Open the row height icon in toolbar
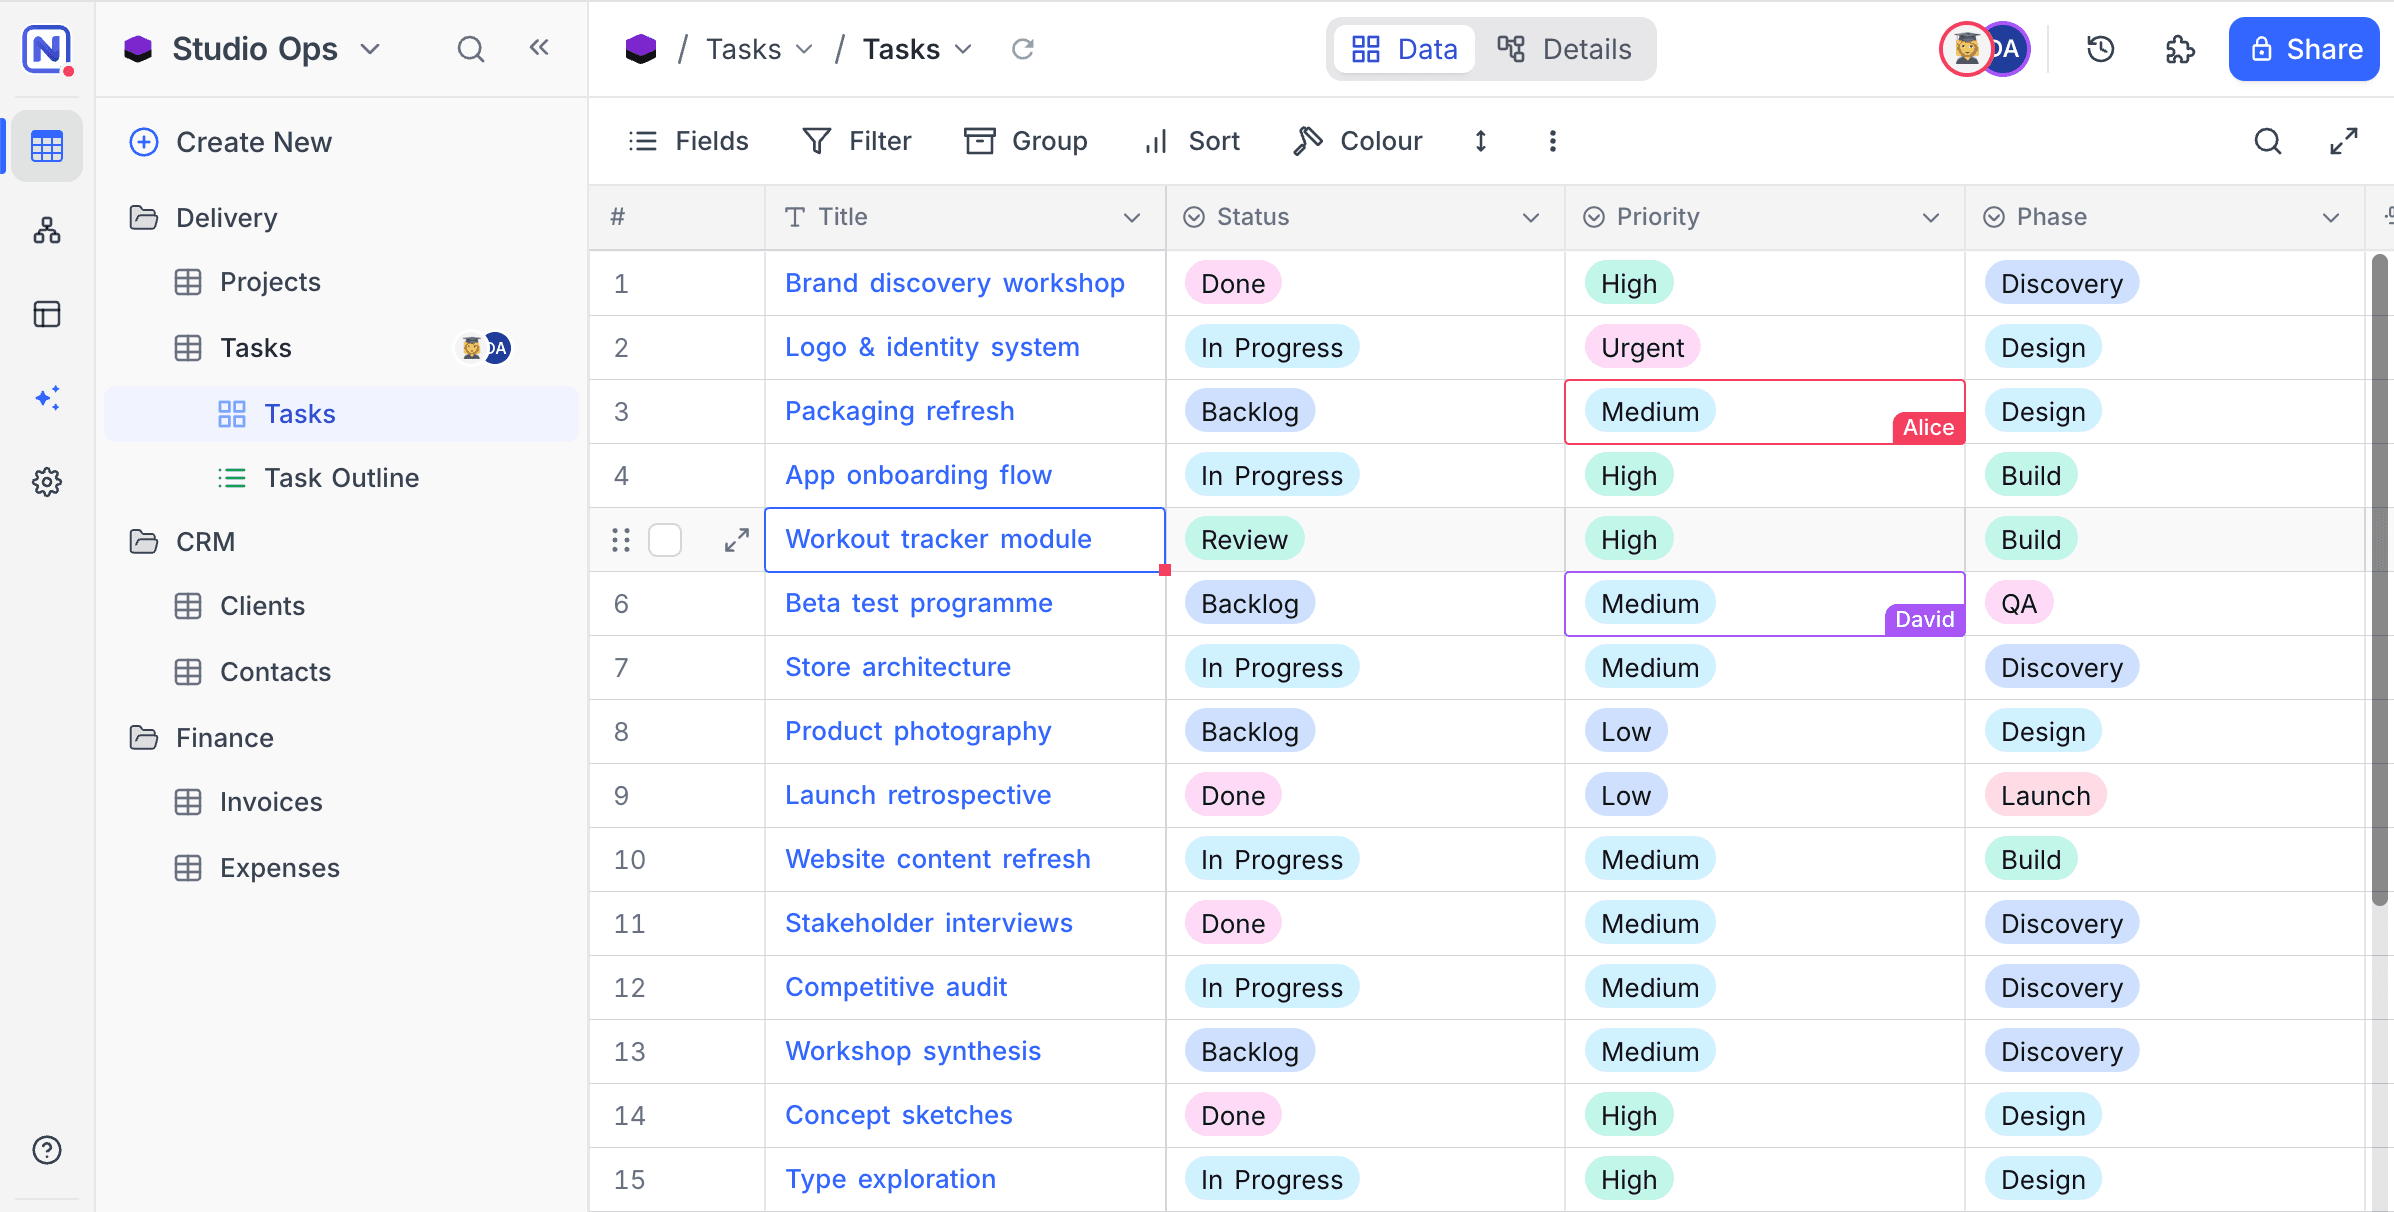This screenshot has height=1212, width=2394. [x=1481, y=141]
